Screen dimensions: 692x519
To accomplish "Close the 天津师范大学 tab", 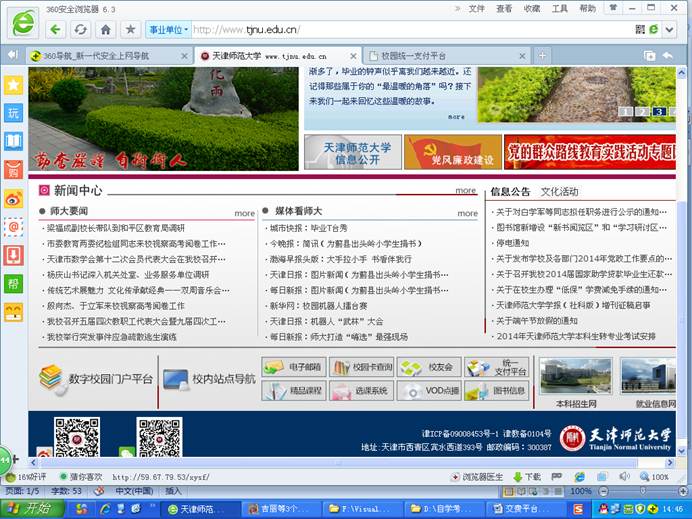I will (x=353, y=56).
